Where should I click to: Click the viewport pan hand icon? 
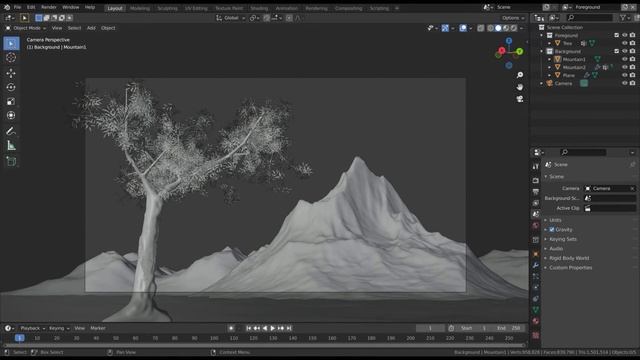[x=520, y=87]
